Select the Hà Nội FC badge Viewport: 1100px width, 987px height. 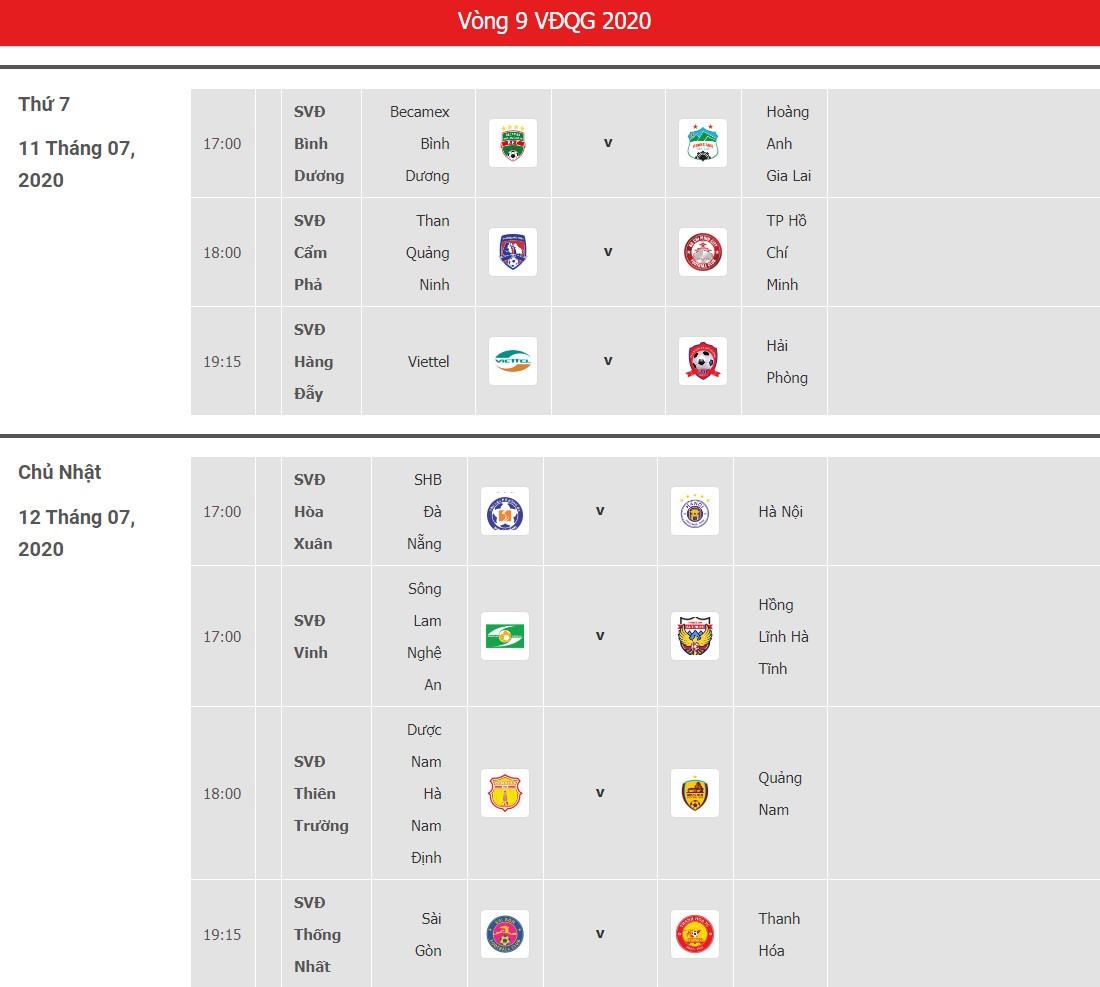pyautogui.click(x=695, y=511)
